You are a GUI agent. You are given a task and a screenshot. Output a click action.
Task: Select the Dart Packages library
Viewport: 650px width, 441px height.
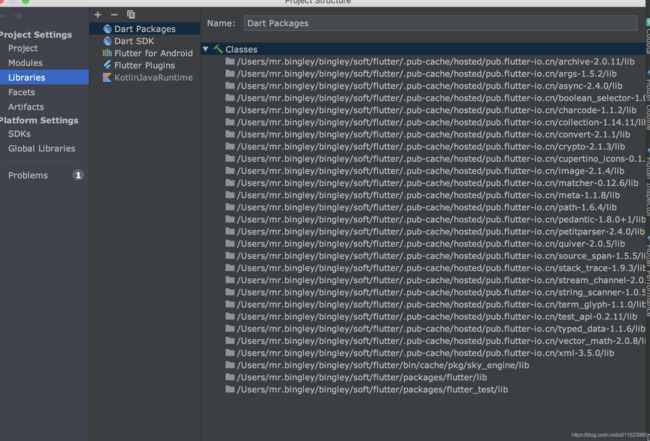[x=145, y=29]
